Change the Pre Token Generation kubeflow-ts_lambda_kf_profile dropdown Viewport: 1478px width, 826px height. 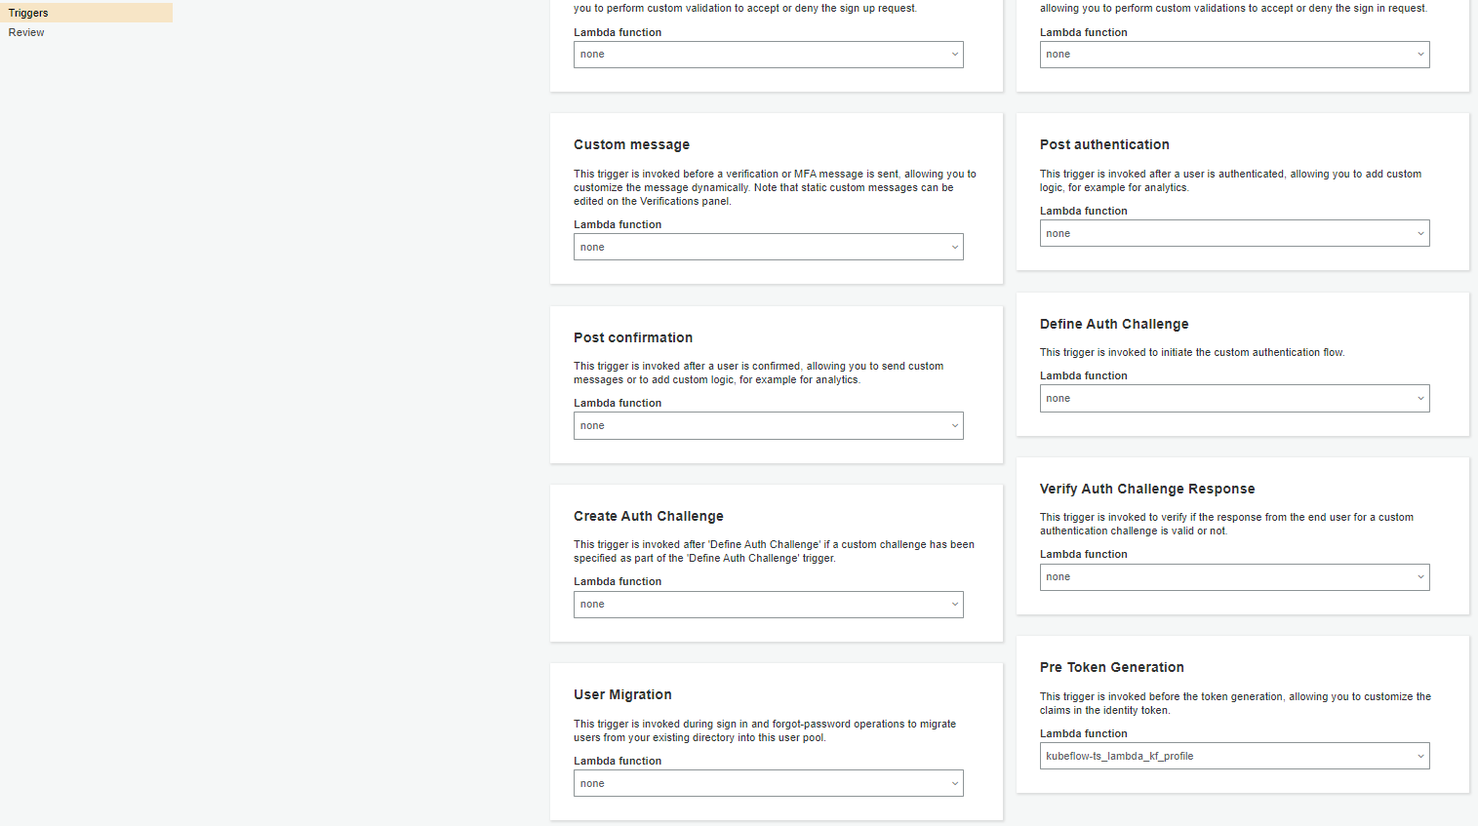coord(1234,756)
